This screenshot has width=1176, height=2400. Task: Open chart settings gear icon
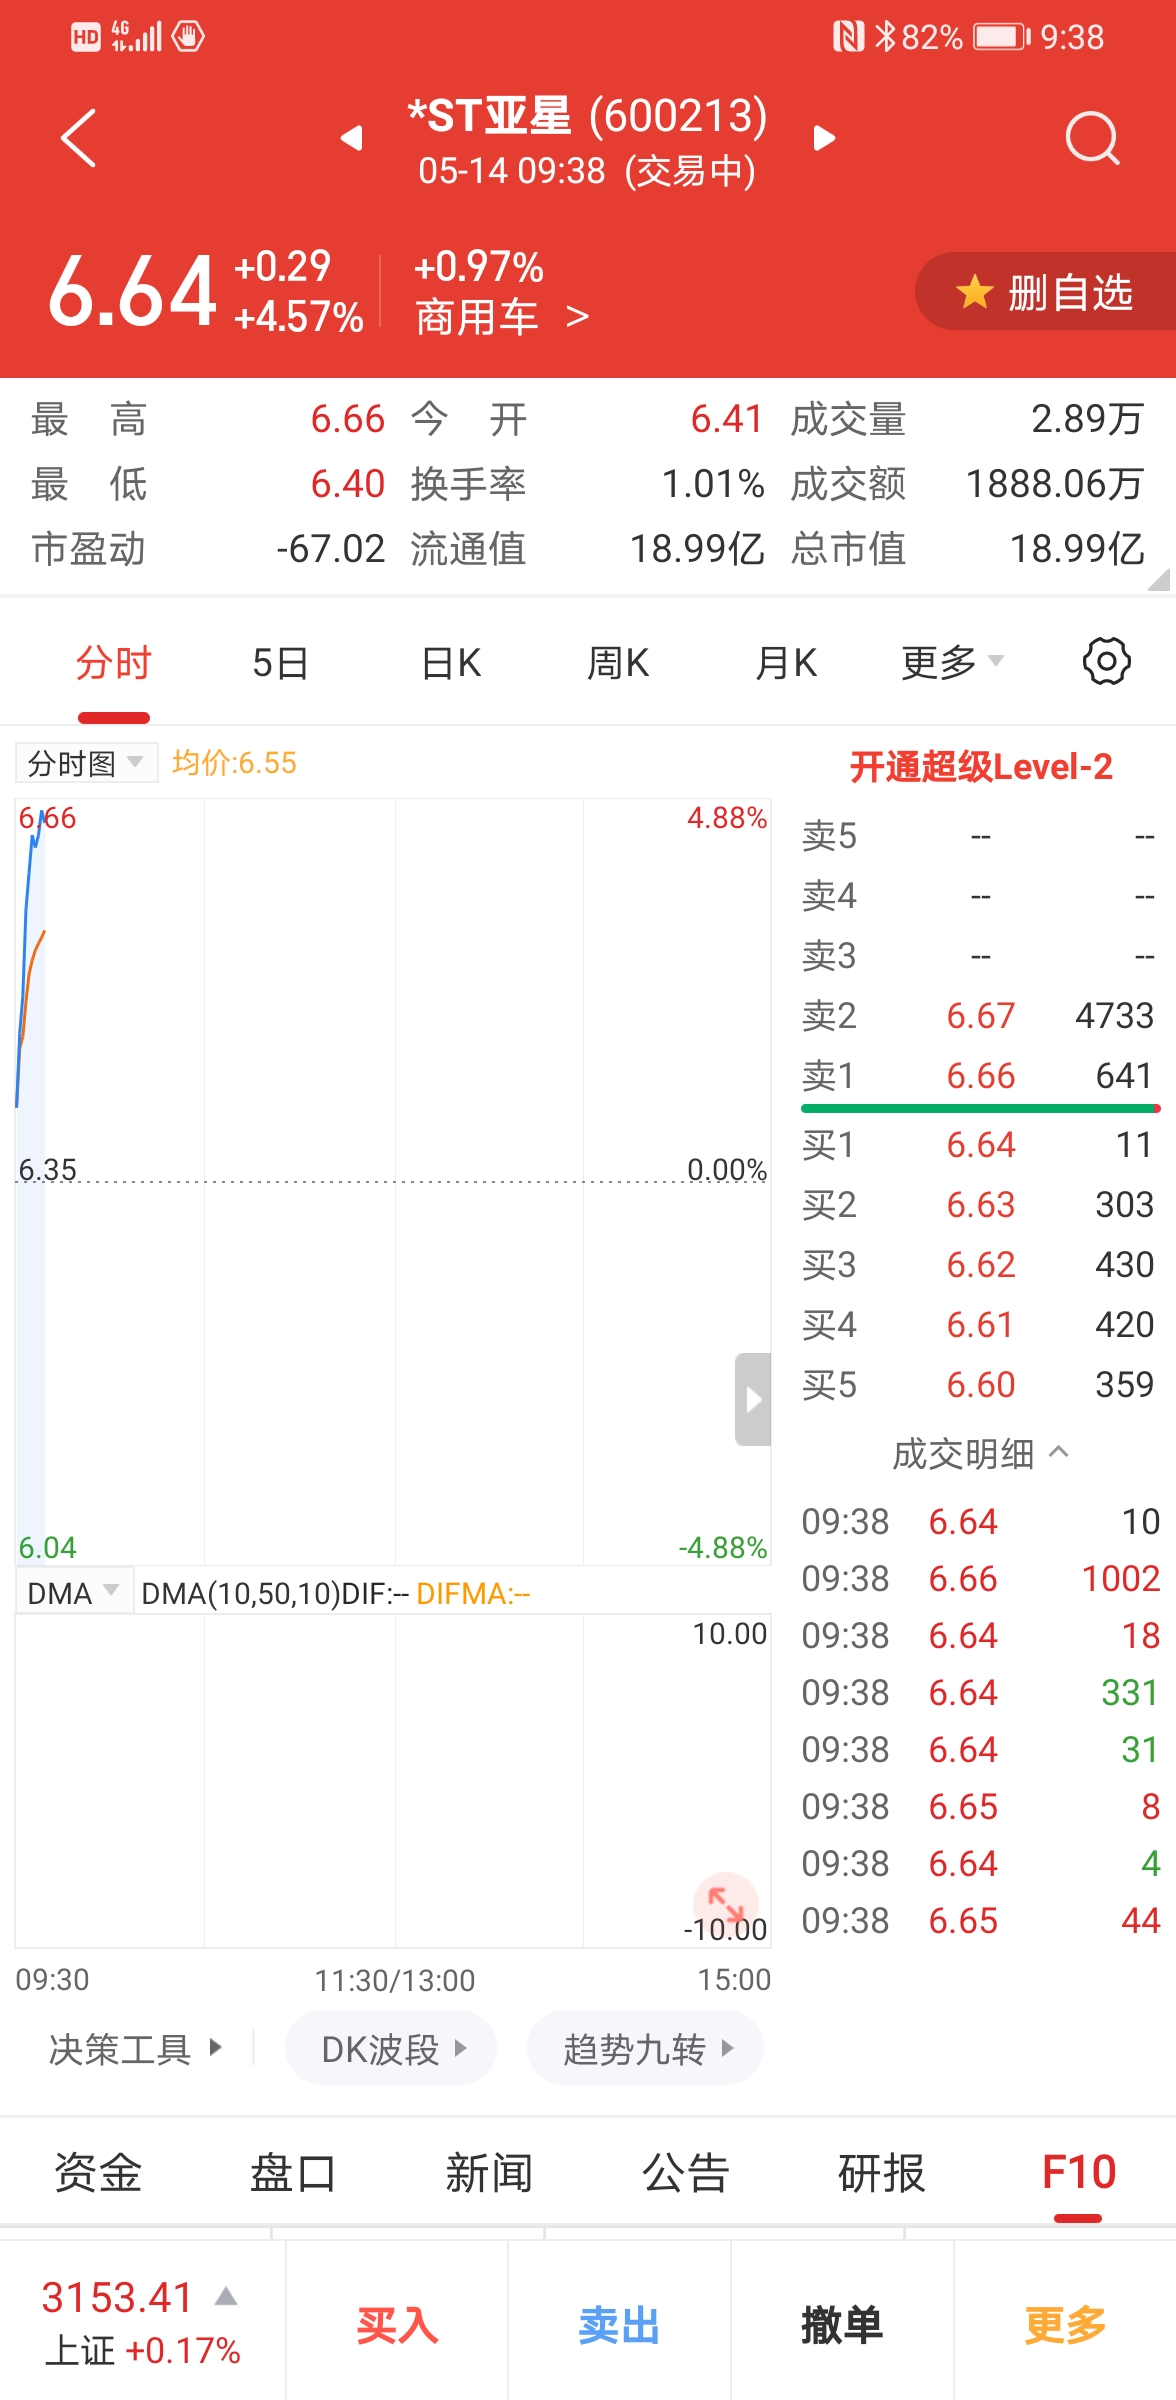point(1106,662)
